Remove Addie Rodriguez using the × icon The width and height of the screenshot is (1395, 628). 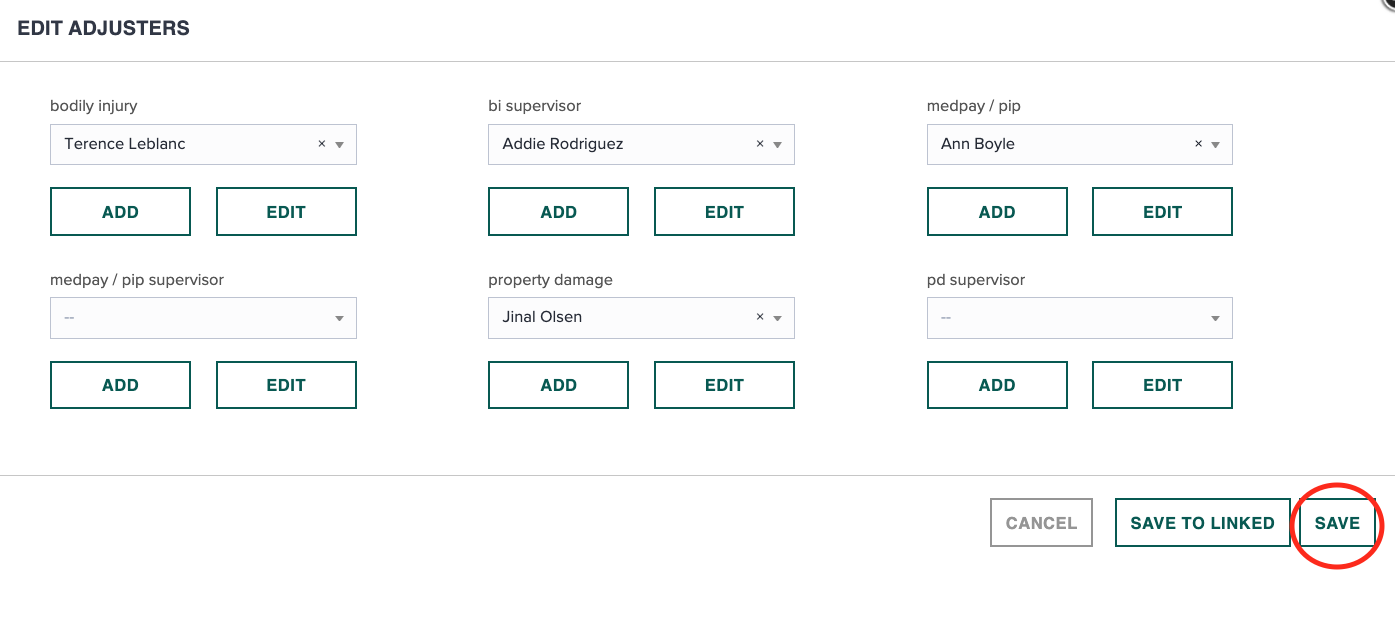[760, 143]
